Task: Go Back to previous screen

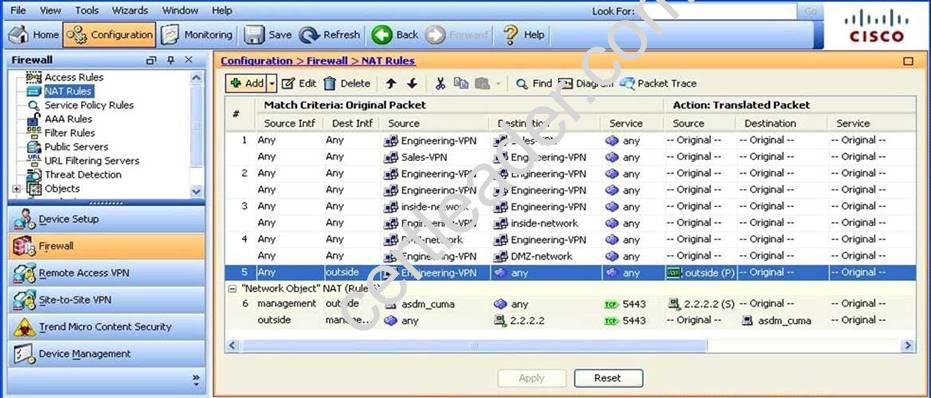Action: point(395,35)
